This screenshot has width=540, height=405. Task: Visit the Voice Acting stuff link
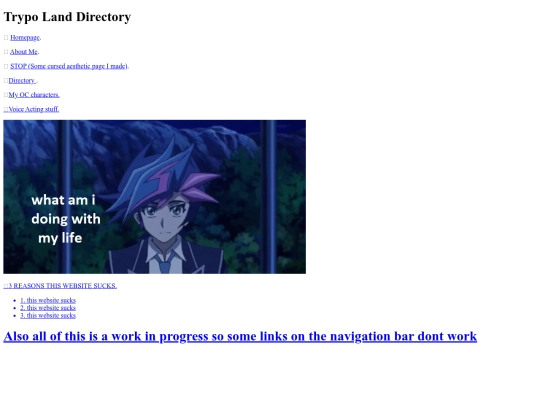coord(33,109)
